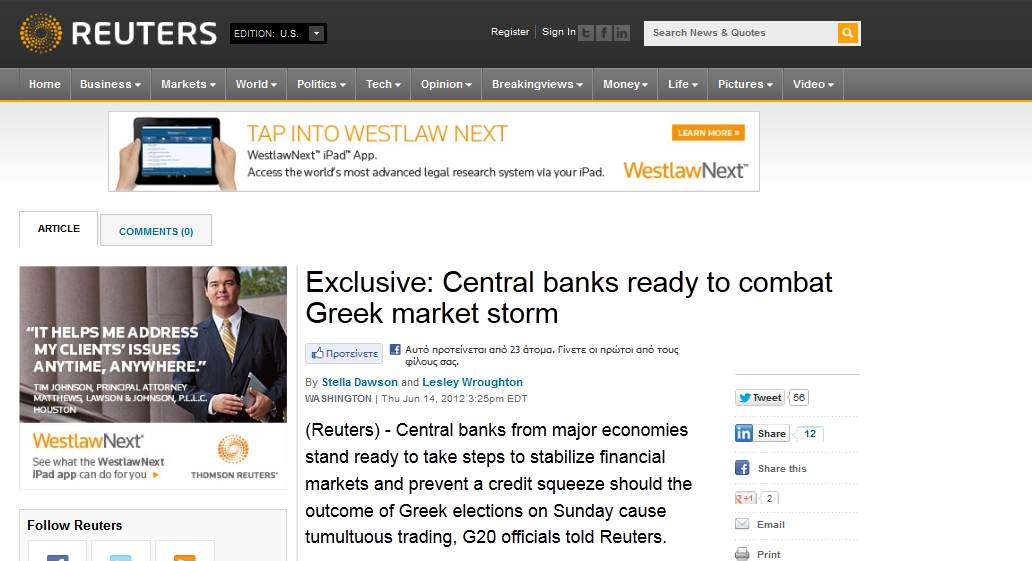Screen dimensions: 1032x561
Task: Open the Facebook icon in header
Action: [x=604, y=33]
